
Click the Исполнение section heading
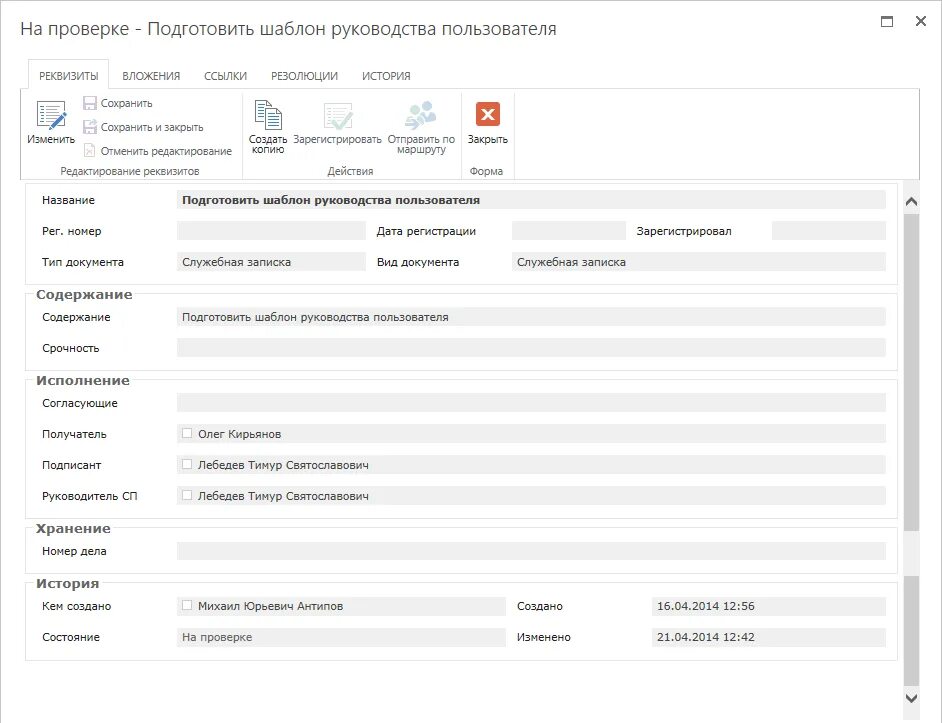coord(83,380)
